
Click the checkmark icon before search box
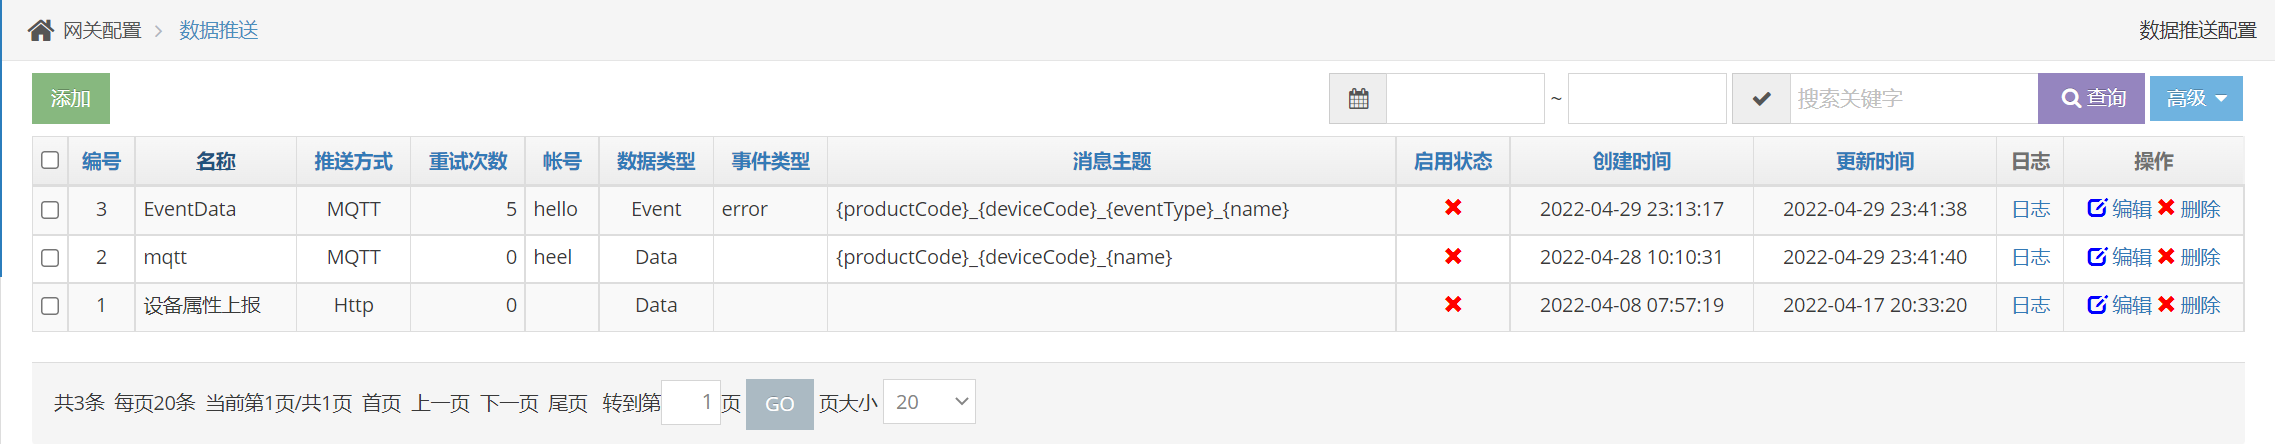(x=1761, y=99)
